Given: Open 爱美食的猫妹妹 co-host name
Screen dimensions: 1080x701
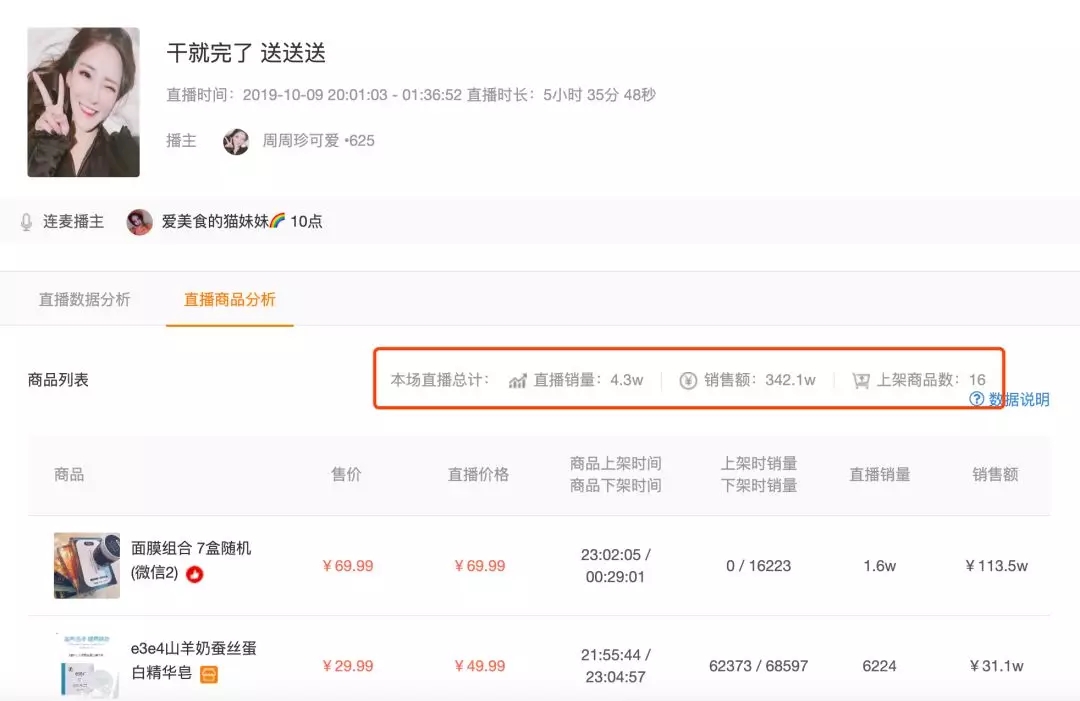Looking at the screenshot, I should tap(215, 221).
